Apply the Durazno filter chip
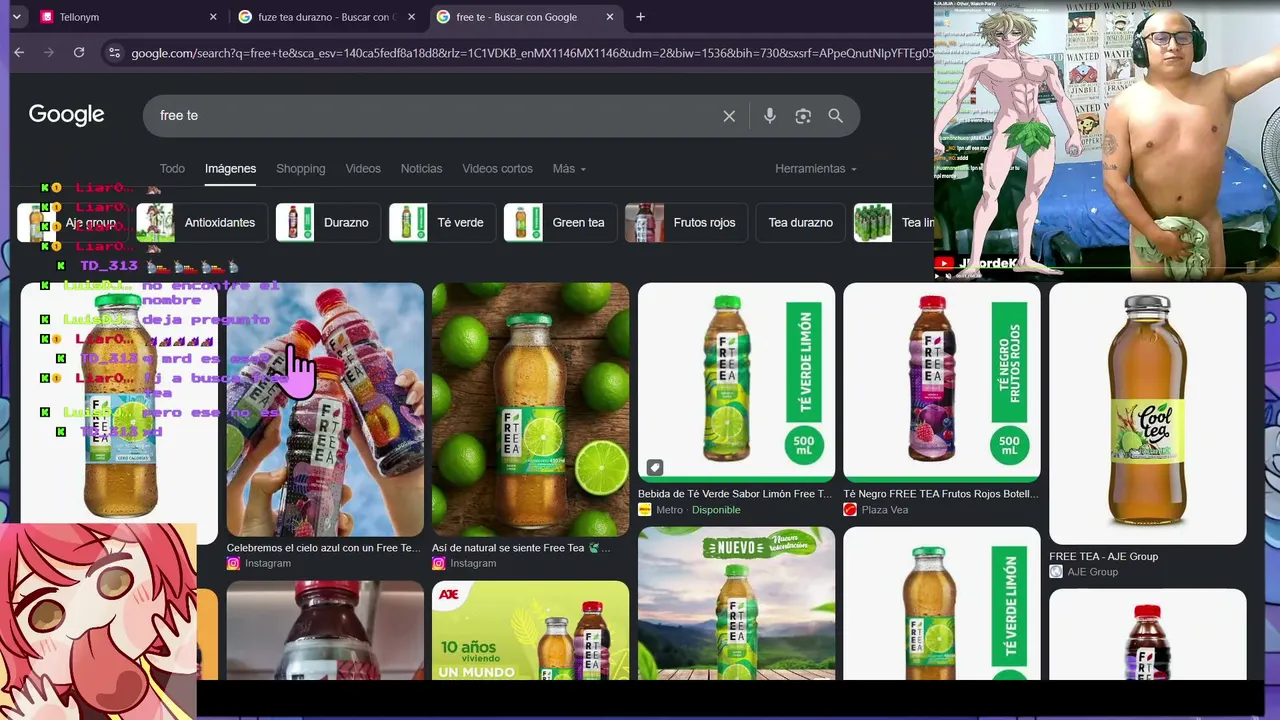This screenshot has width=1280, height=720. click(x=327, y=223)
